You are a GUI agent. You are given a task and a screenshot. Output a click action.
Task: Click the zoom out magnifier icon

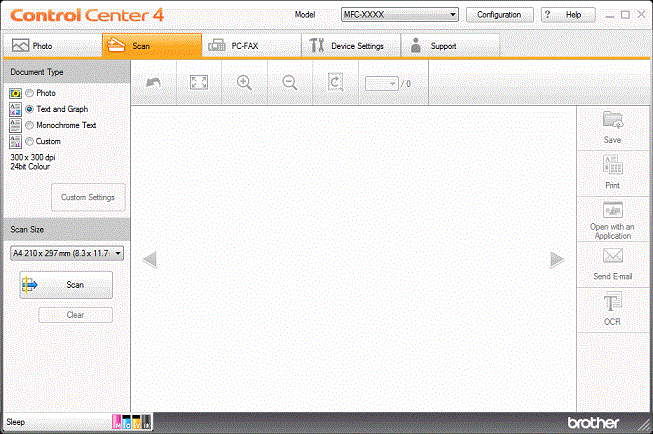pyautogui.click(x=290, y=83)
